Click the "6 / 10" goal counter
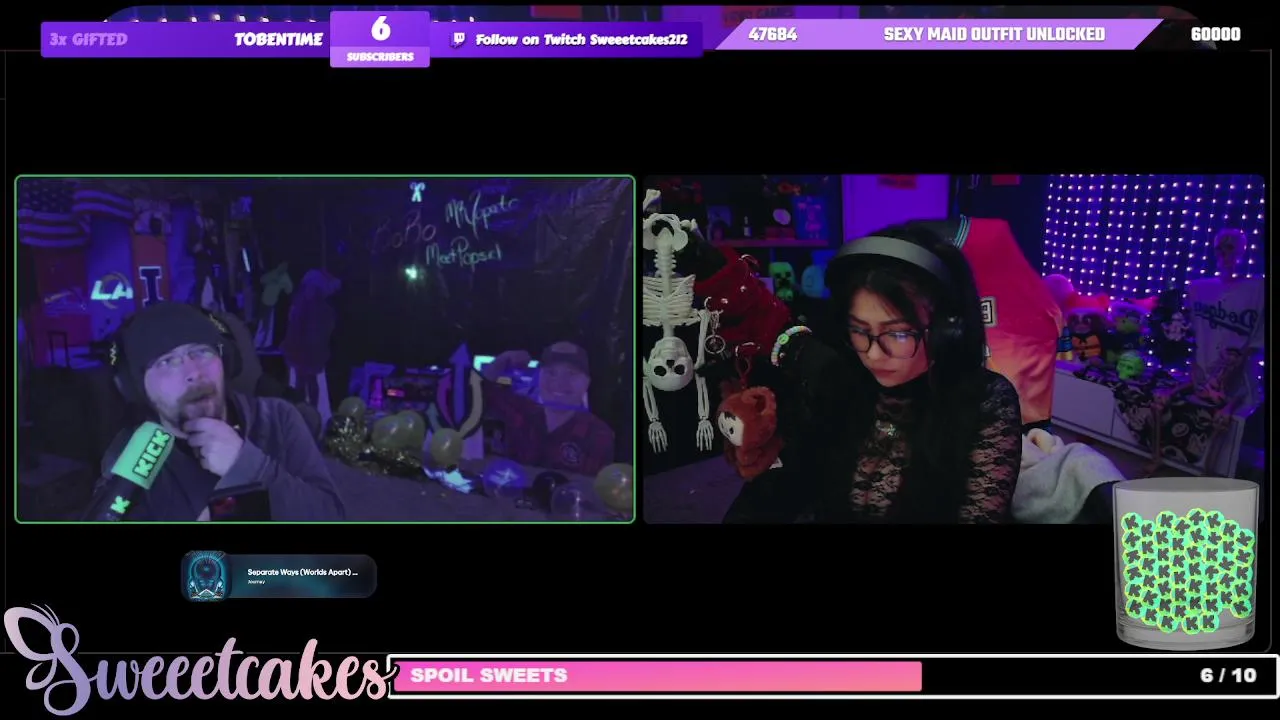1280x720 pixels. pos(1228,675)
